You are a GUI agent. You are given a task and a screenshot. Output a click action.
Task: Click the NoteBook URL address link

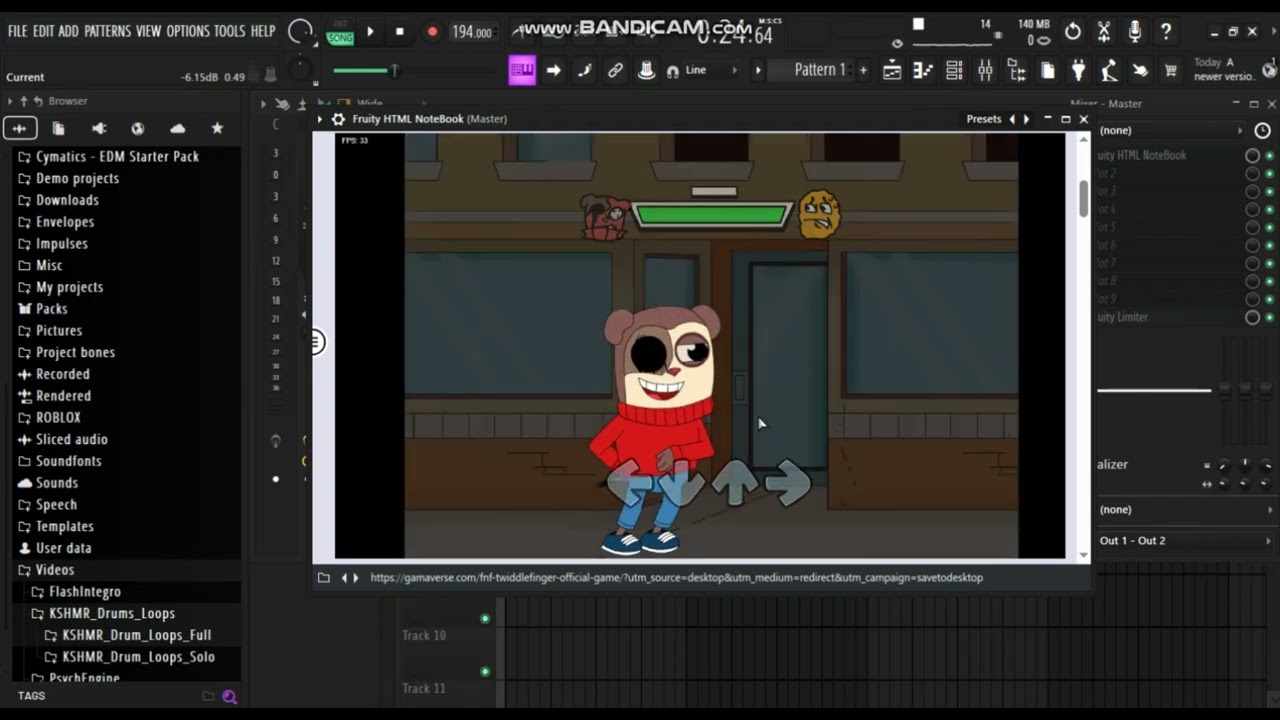(676, 577)
